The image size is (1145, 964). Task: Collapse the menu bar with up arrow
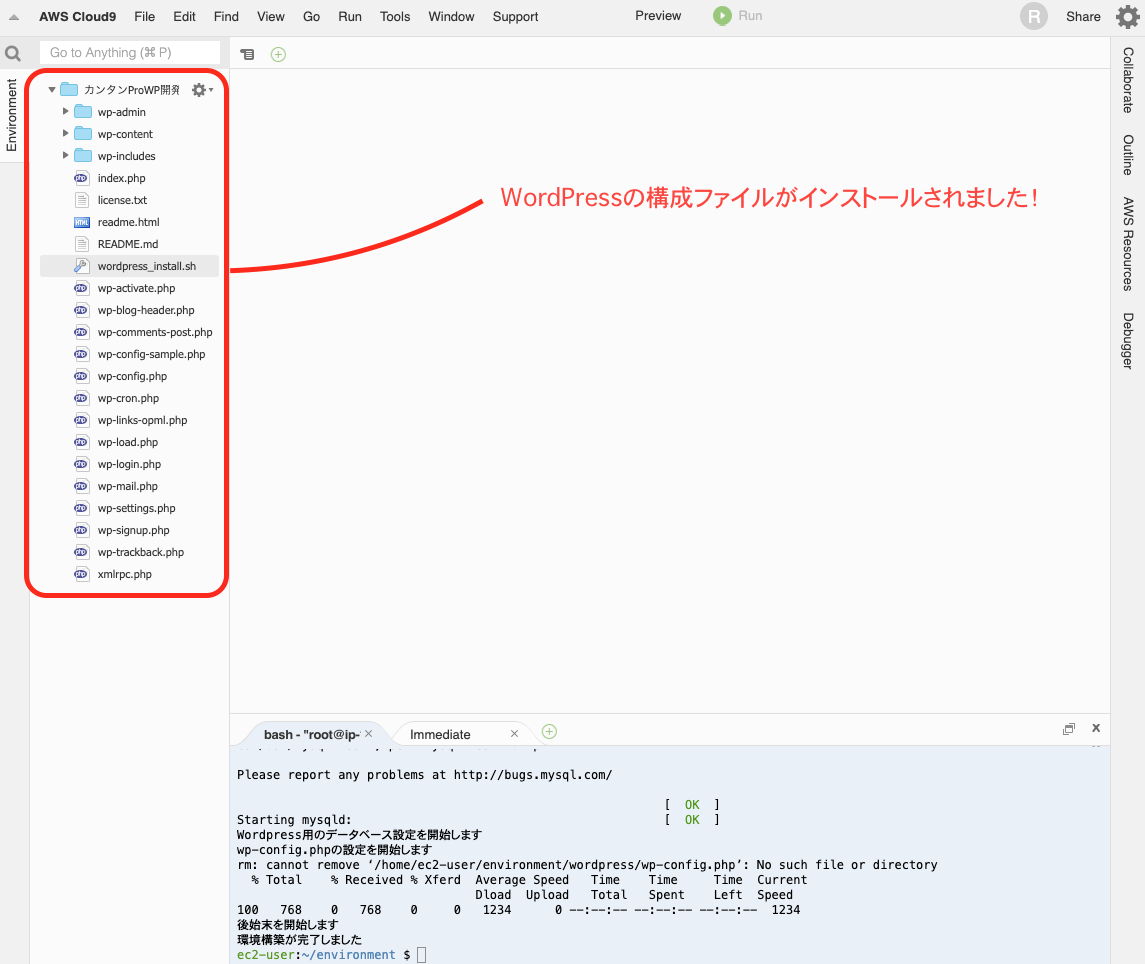tap(14, 17)
